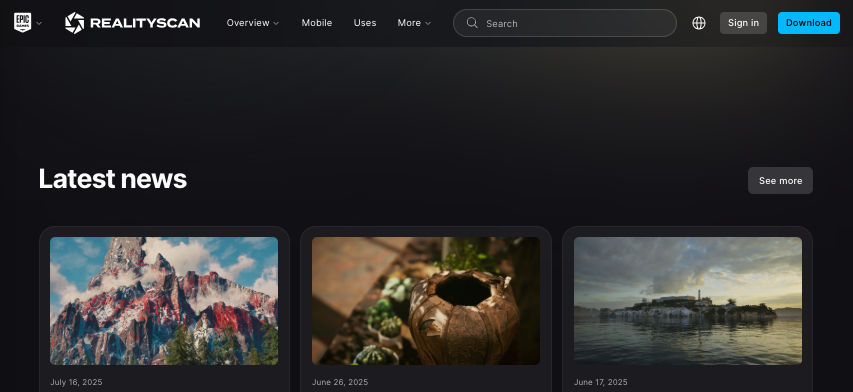
Task: Select the July 16, 2025 date text
Action: point(76,382)
